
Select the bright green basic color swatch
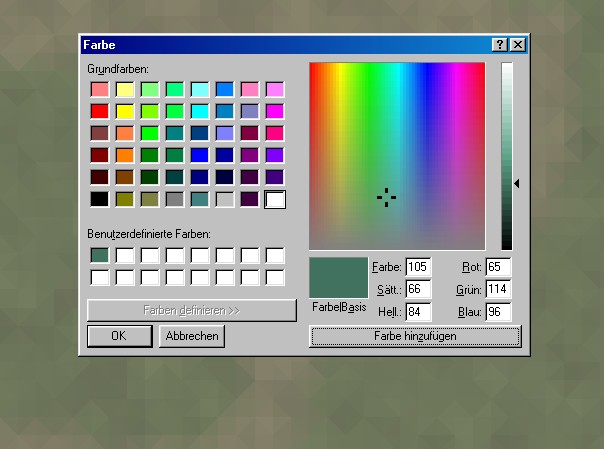pyautogui.click(x=149, y=133)
